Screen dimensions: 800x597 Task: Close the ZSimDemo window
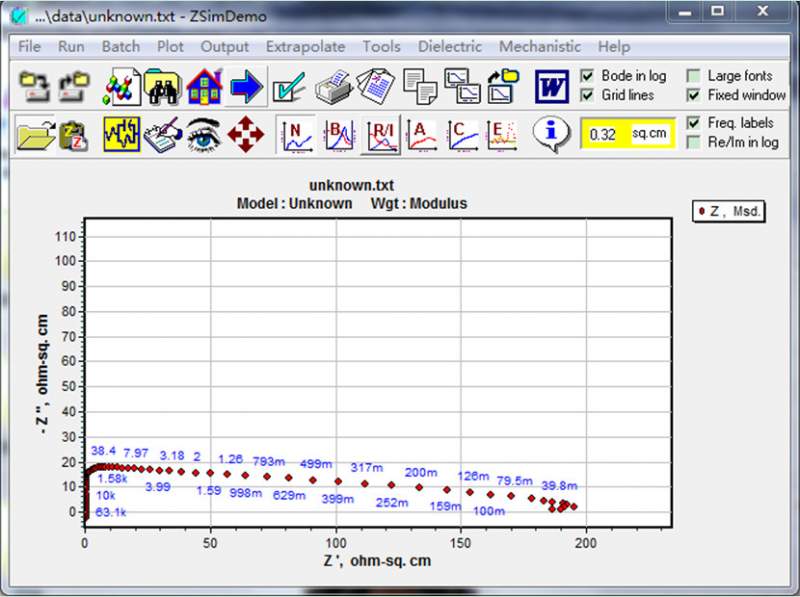(762, 11)
